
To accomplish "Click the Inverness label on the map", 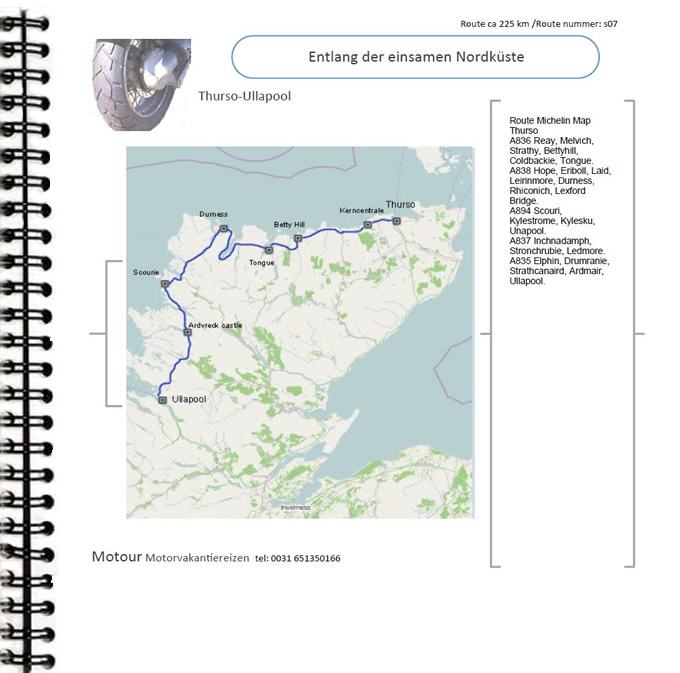I will click(x=295, y=508).
